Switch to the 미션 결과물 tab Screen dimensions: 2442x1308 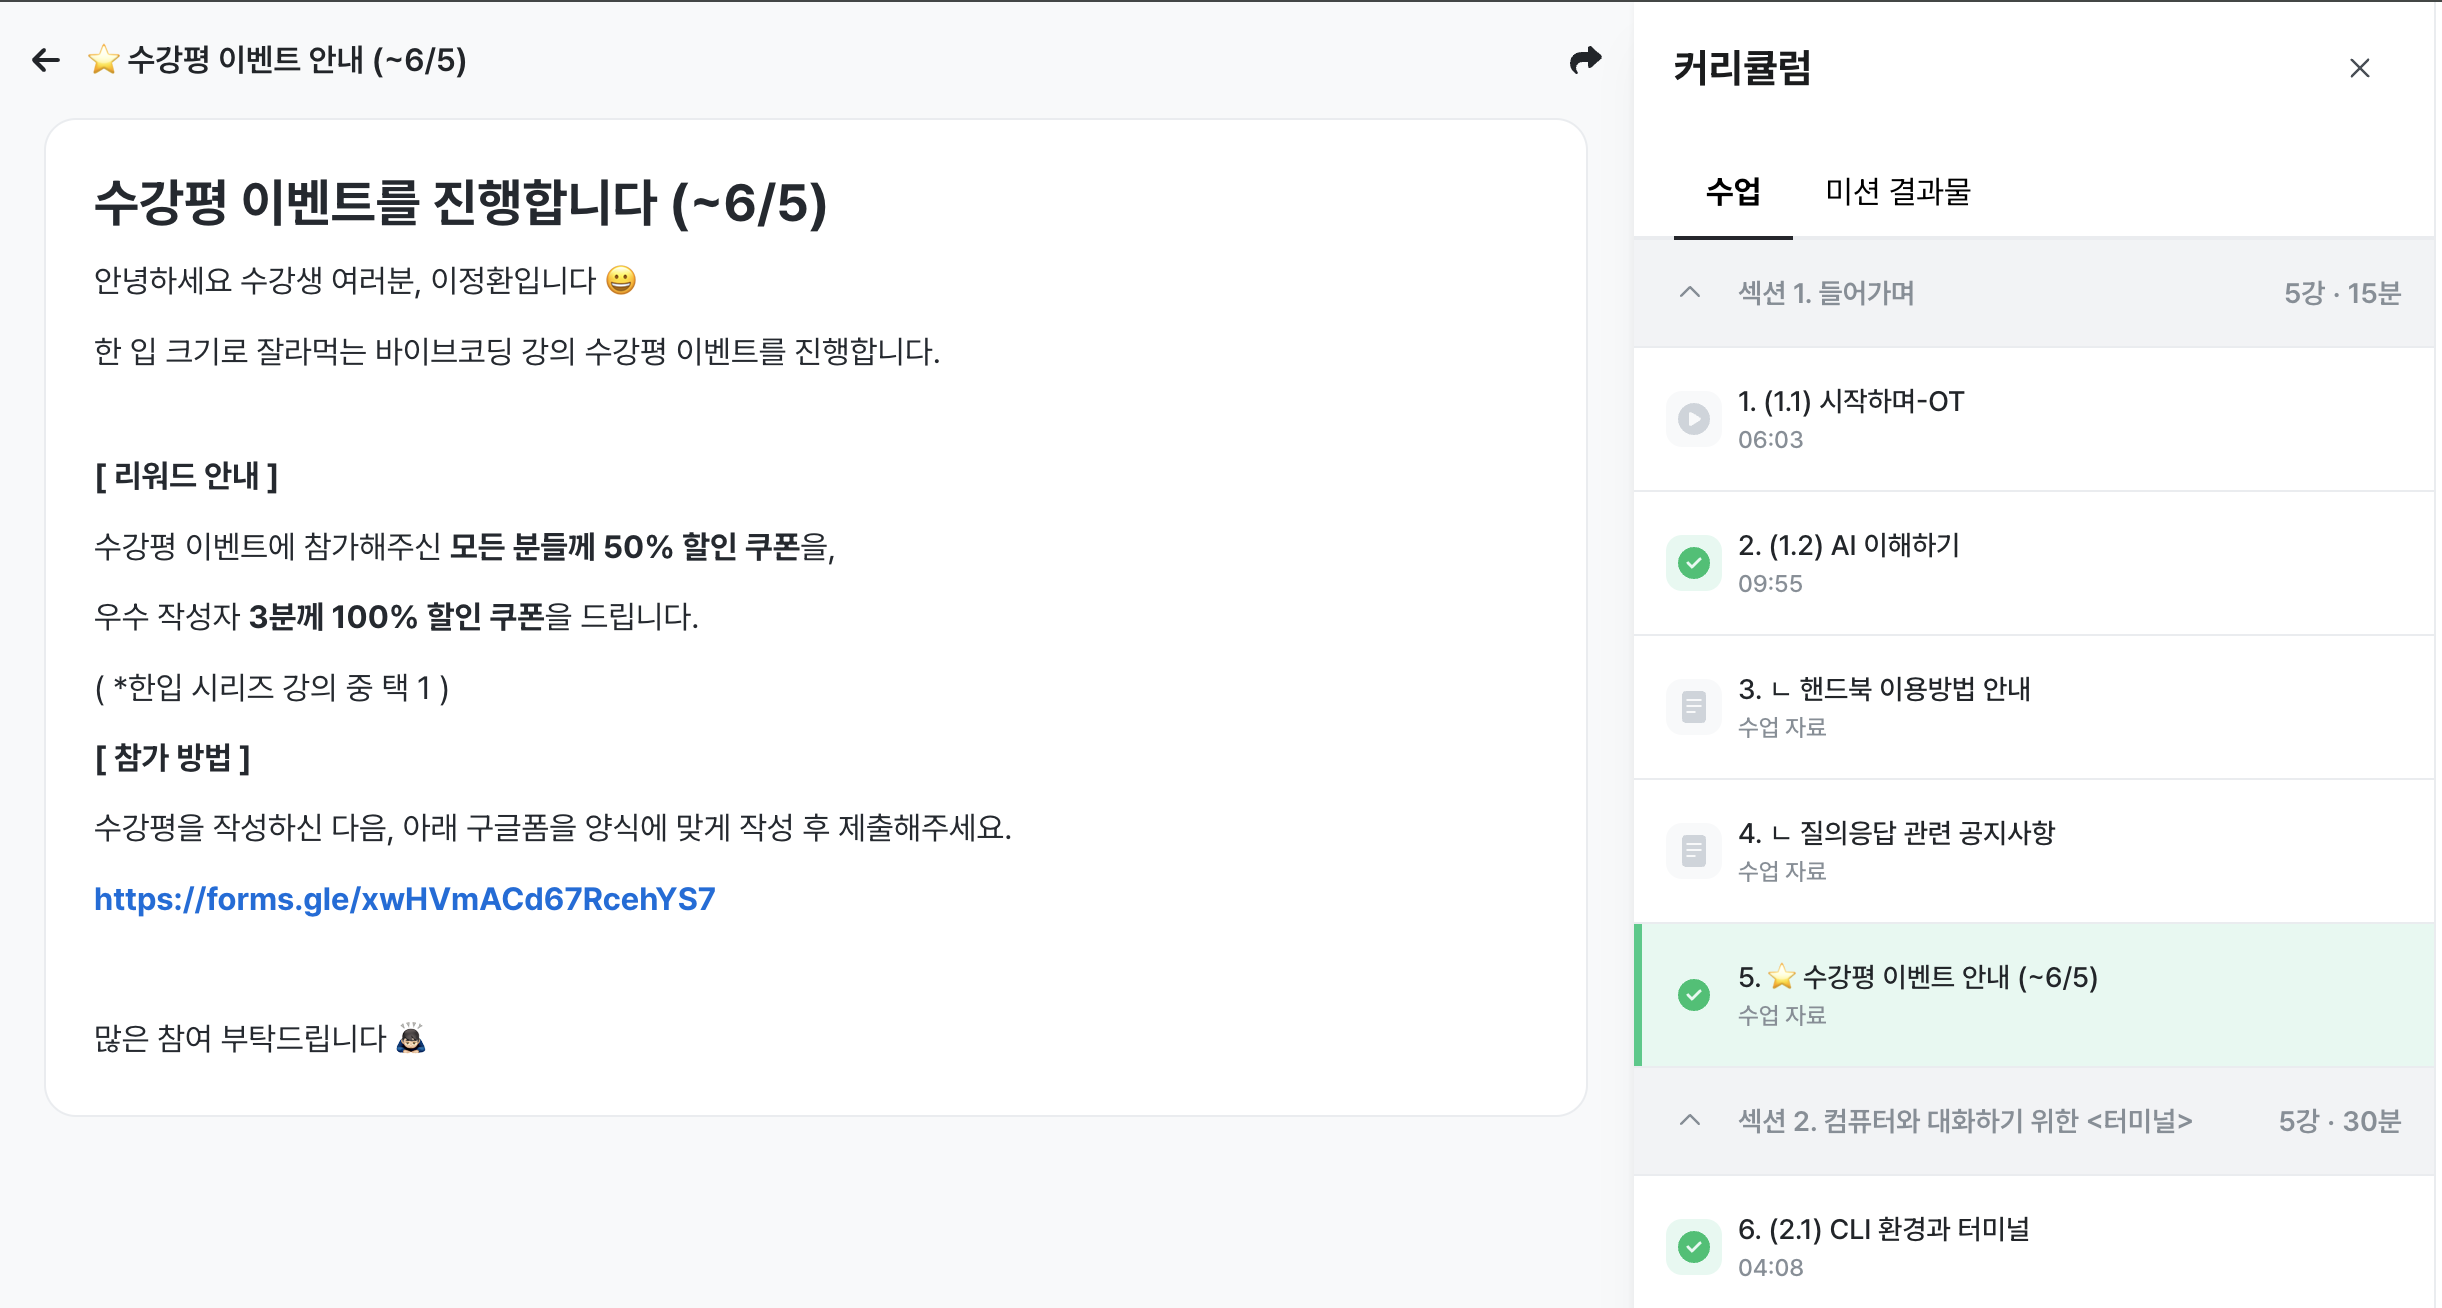[x=1897, y=191]
